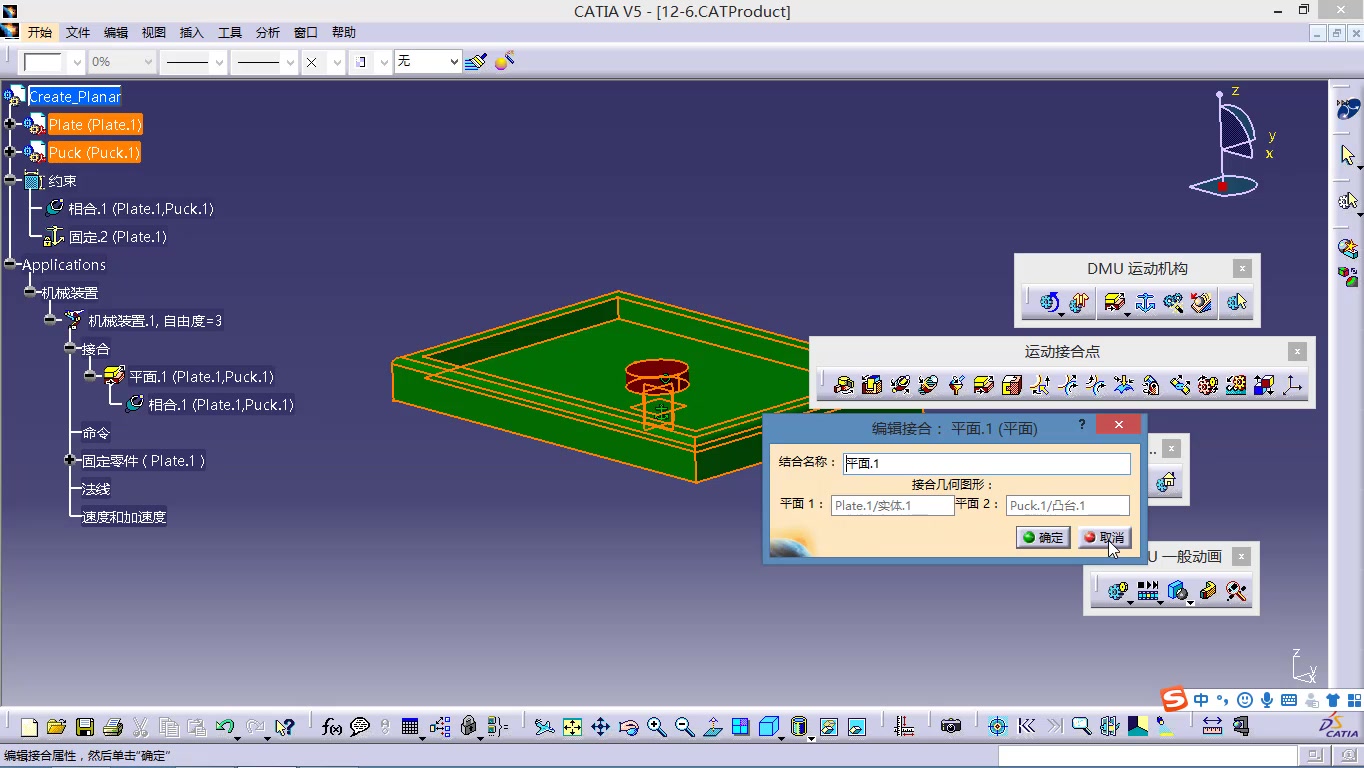Screen dimensions: 1364x768
Task: Click the New document icon
Action: tap(29, 727)
